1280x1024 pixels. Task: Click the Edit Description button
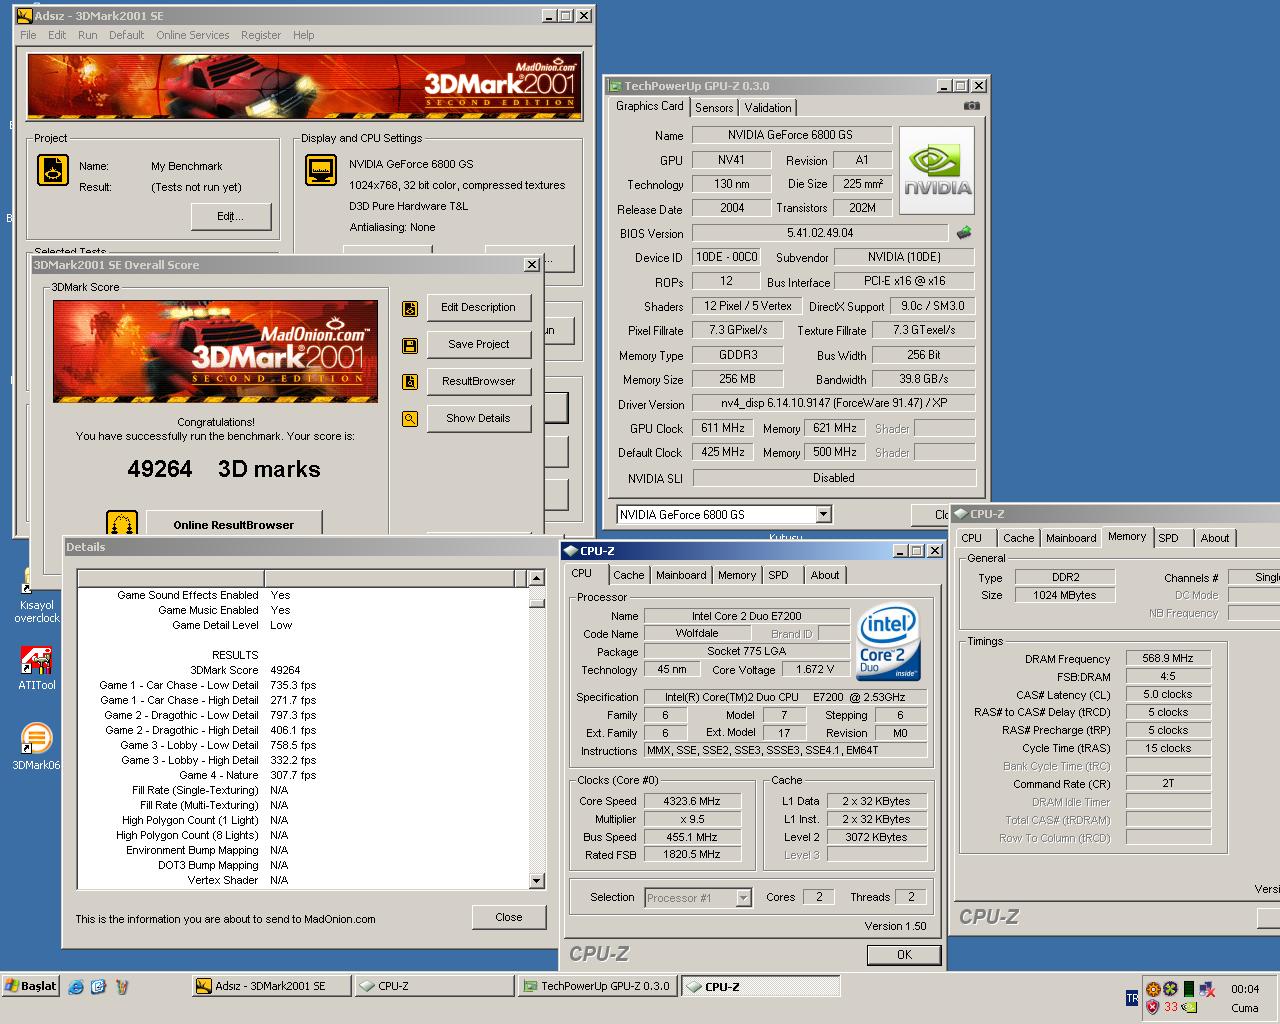coord(478,307)
